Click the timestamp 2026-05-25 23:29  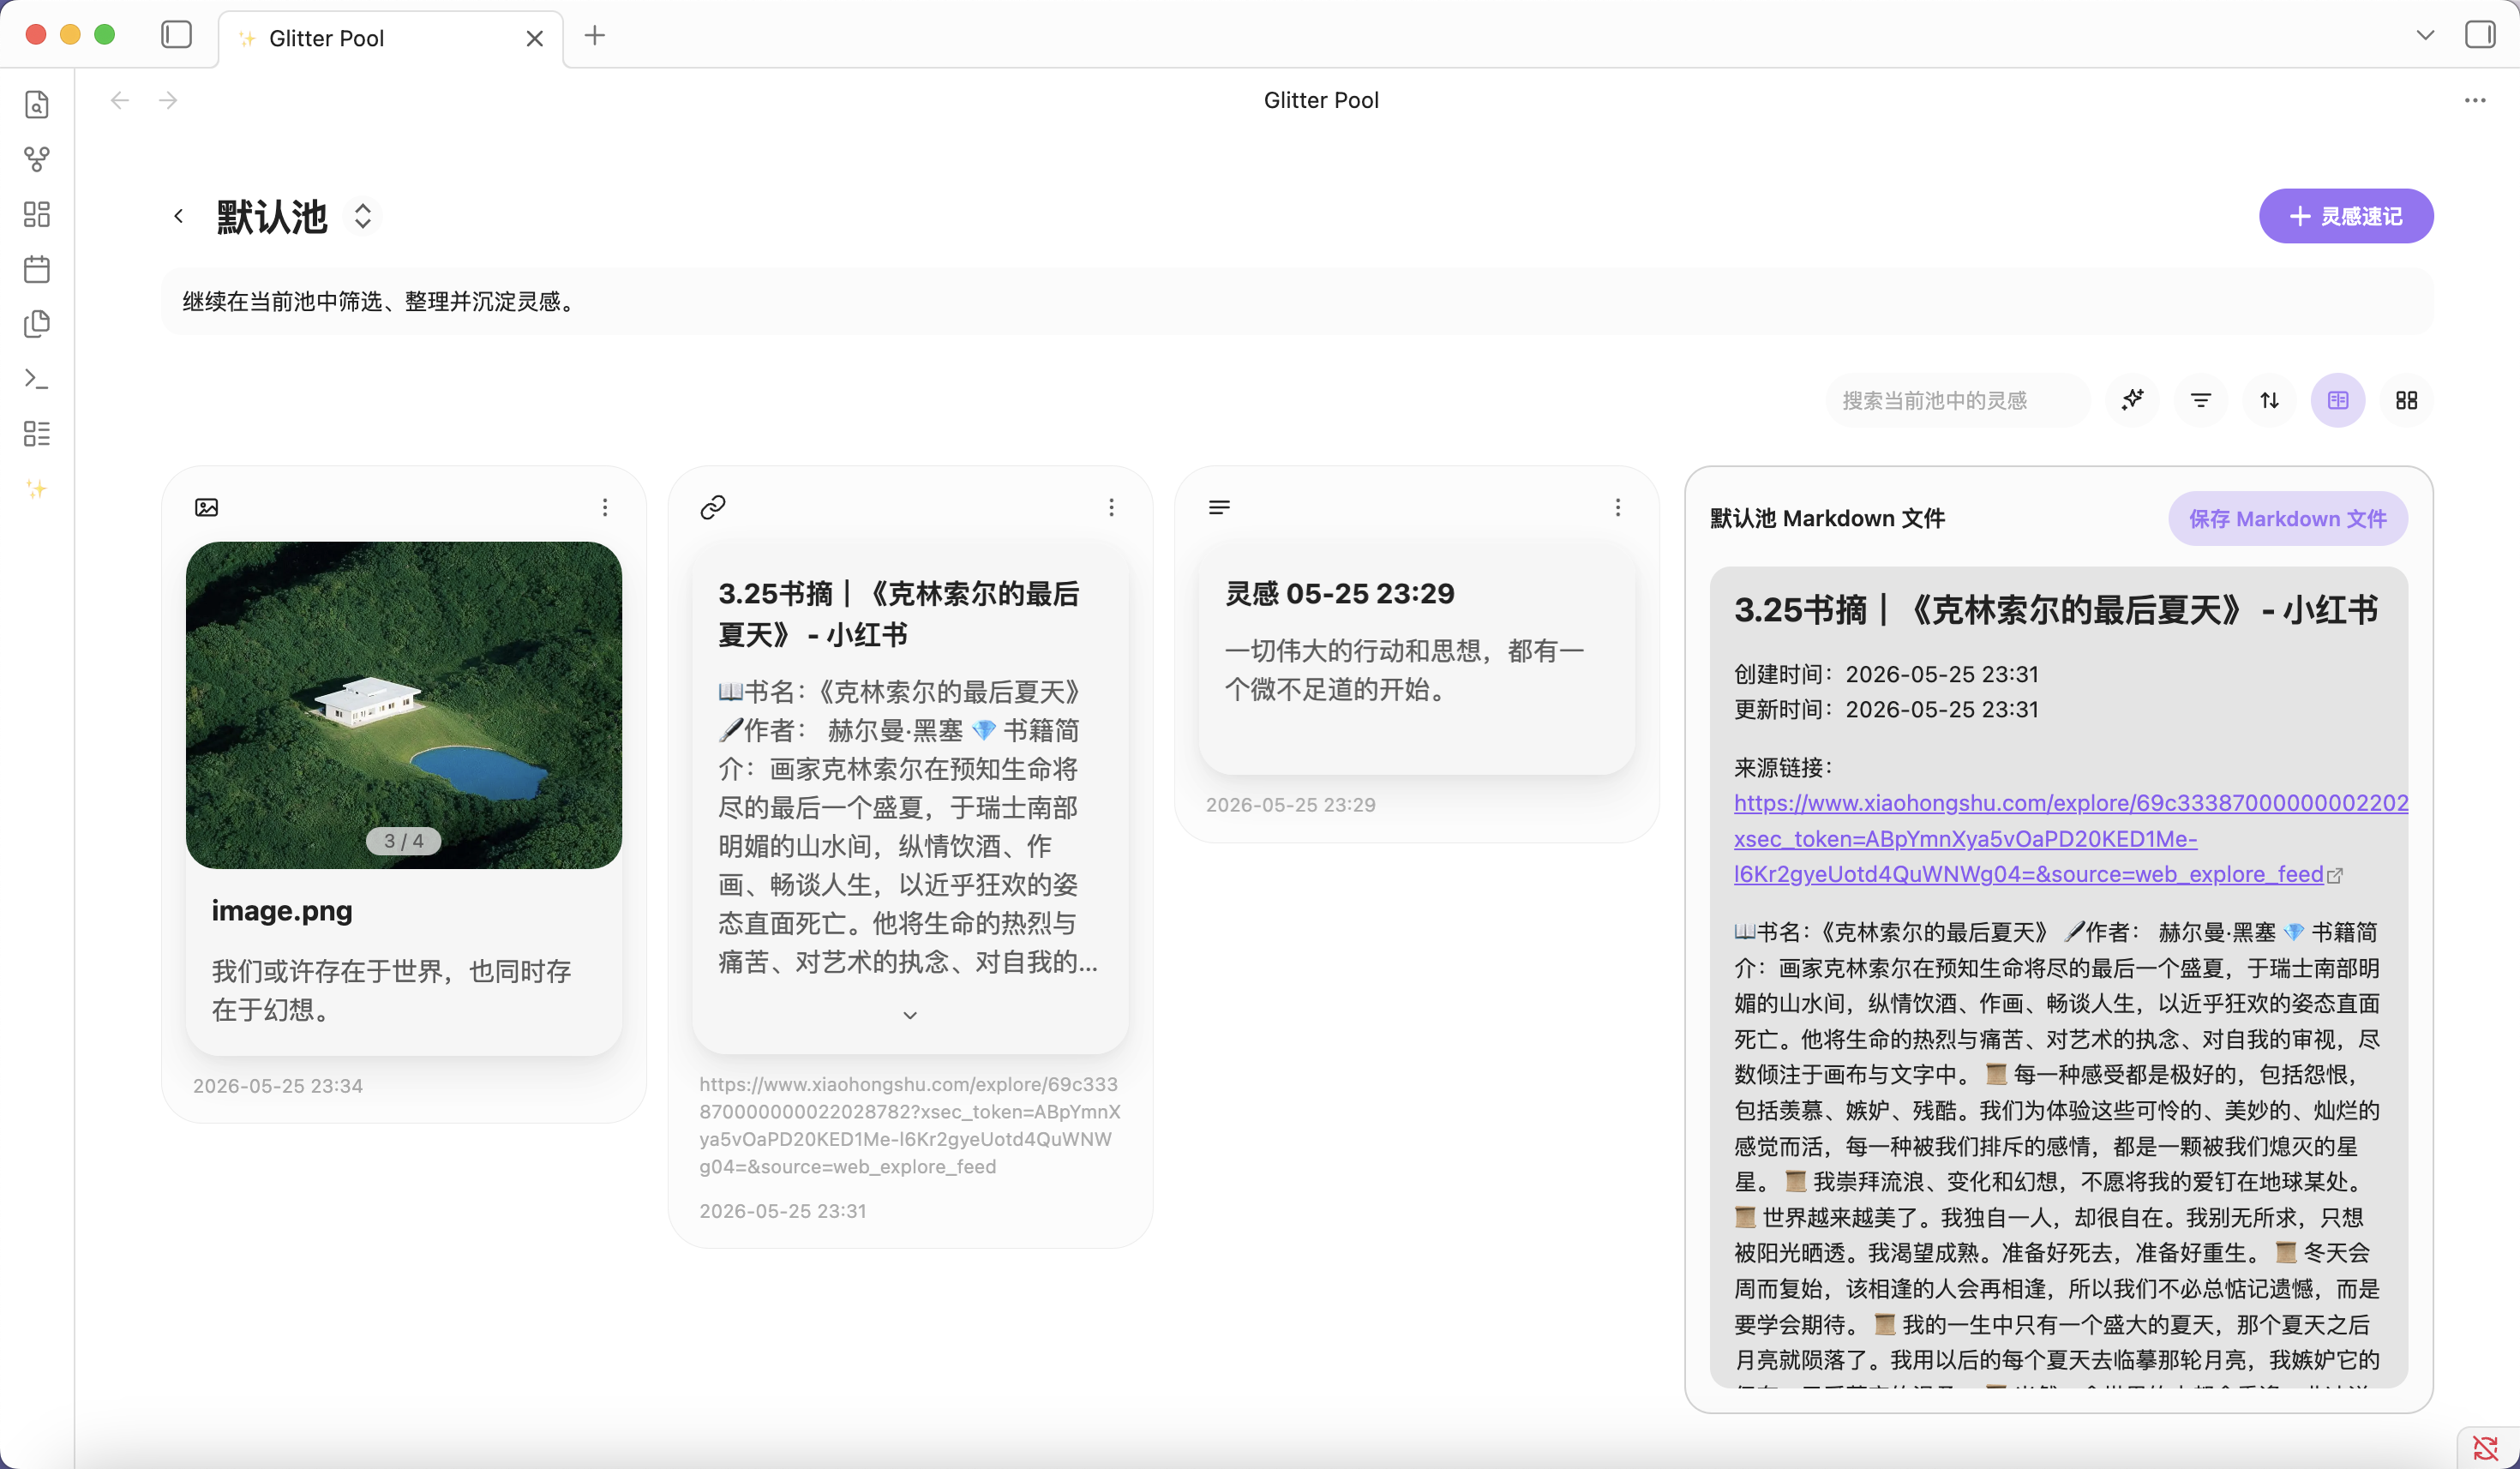pyautogui.click(x=1291, y=805)
